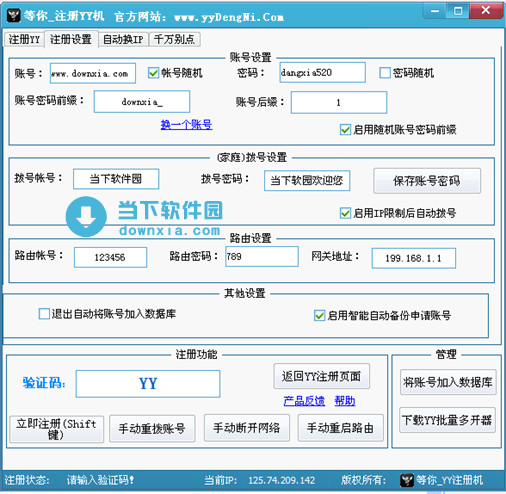Focus the 账号 input field
The image size is (506, 494).
pyautogui.click(x=93, y=73)
